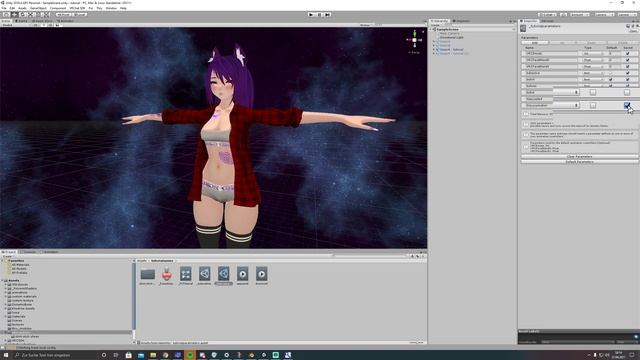
Task: Click the Step frame button
Action: [x=327, y=14]
